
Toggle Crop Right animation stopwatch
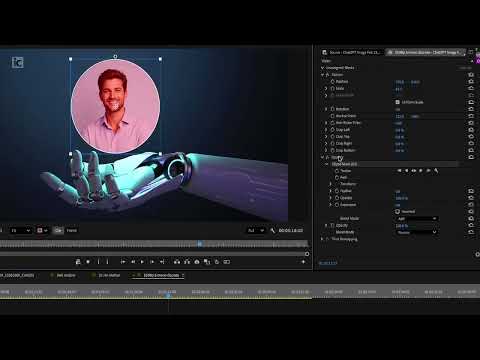click(332, 143)
